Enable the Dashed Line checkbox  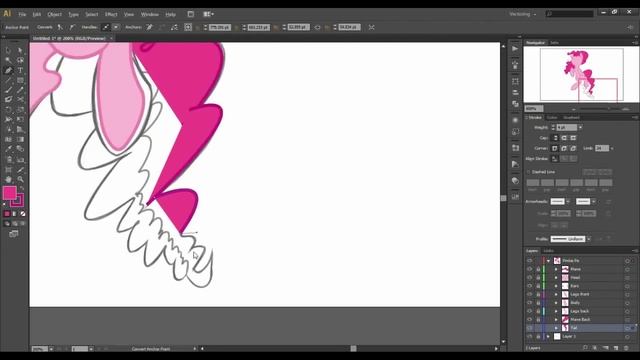tap(529, 172)
